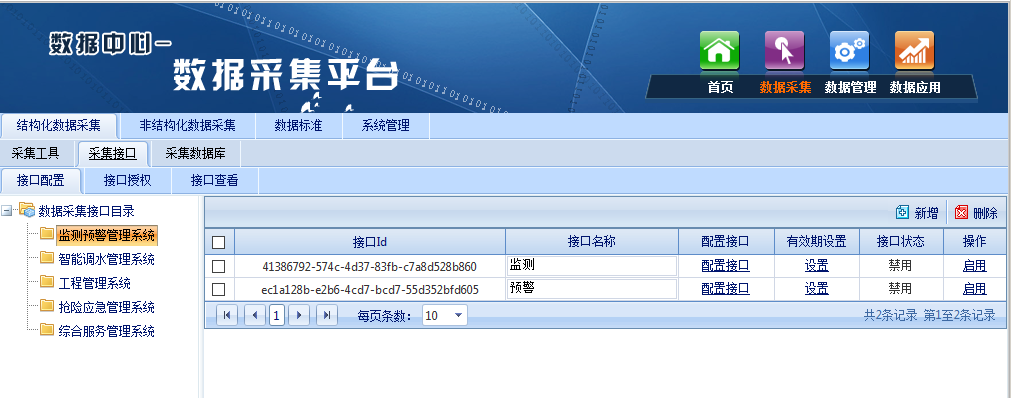Click the purple 数据采集 cursor icon

tap(785, 50)
